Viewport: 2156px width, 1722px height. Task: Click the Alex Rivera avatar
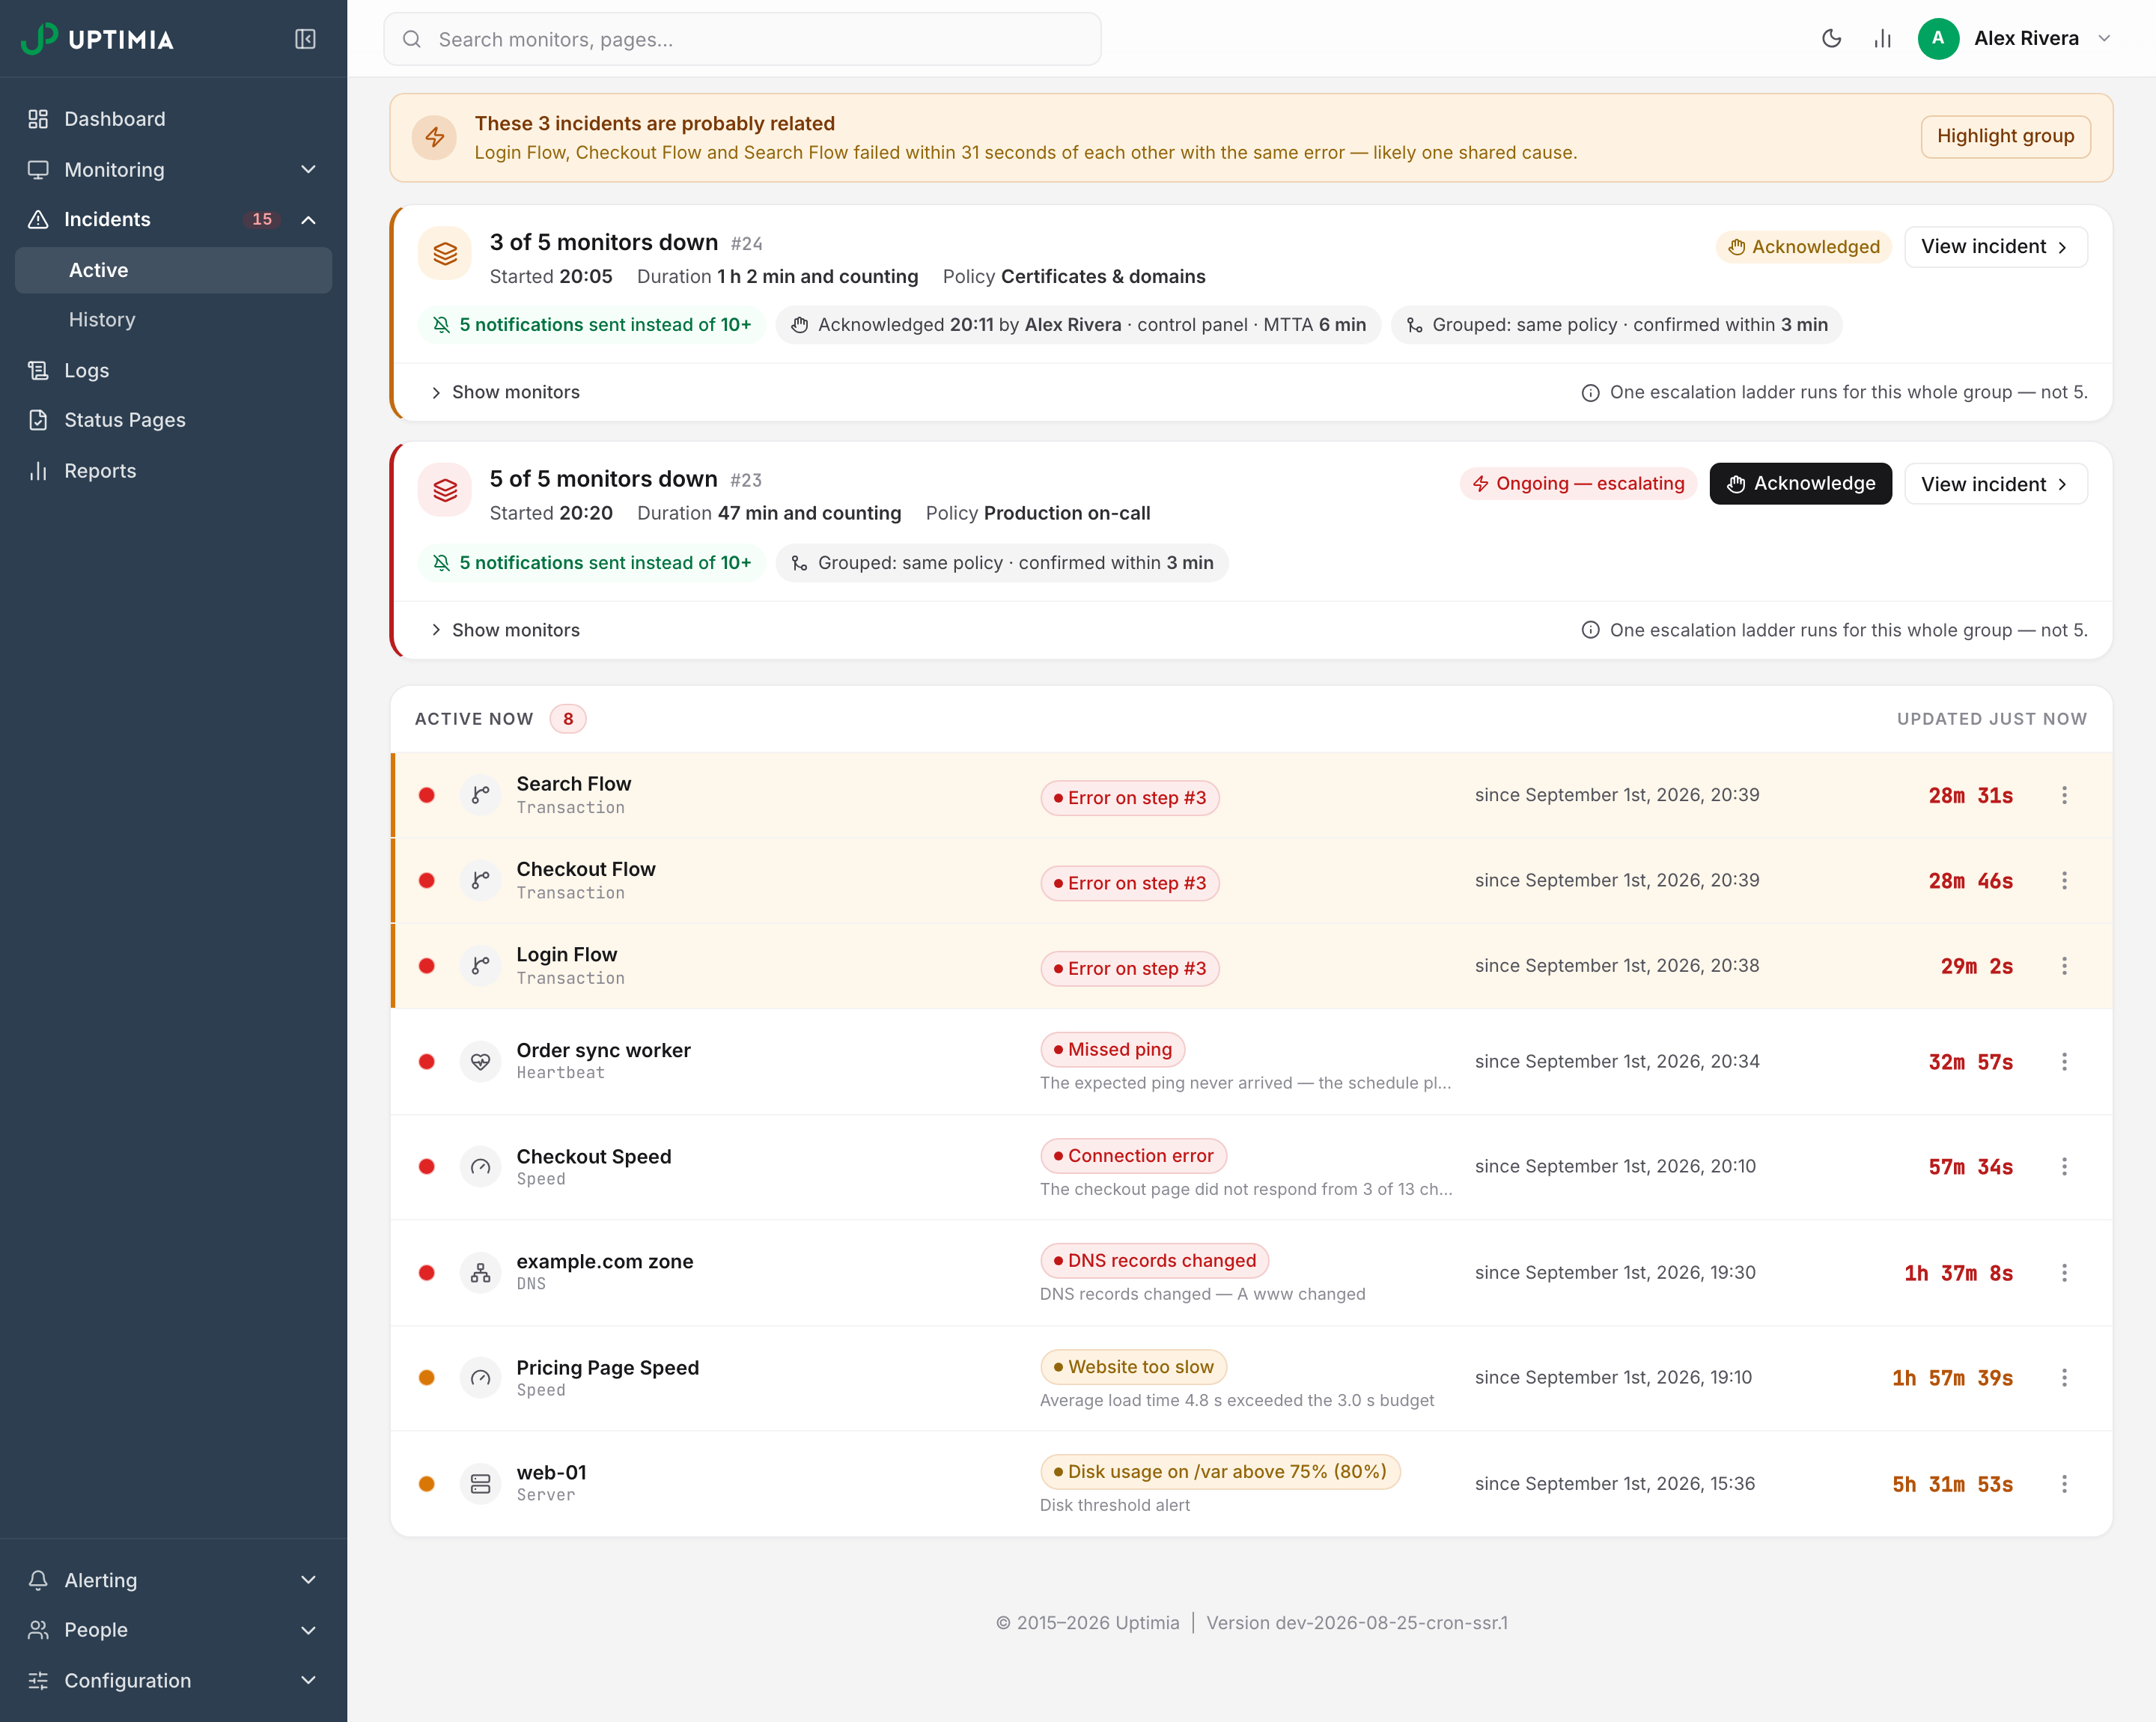(x=1937, y=39)
